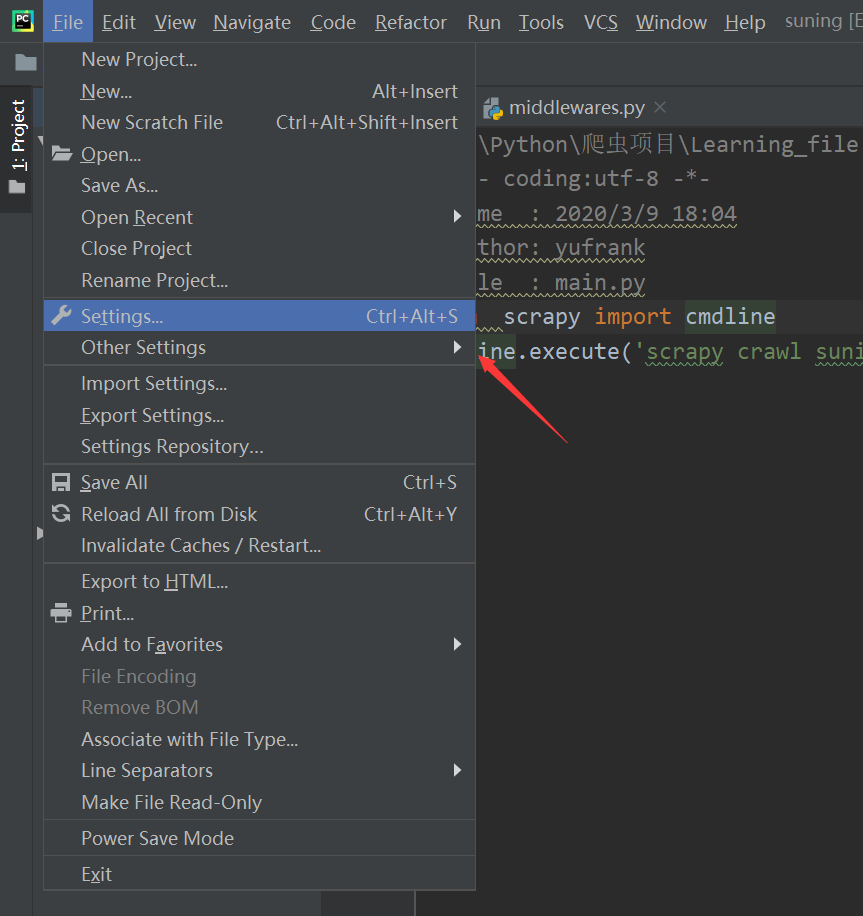
Task: Click the PyCharm application logo icon
Action: [21, 20]
